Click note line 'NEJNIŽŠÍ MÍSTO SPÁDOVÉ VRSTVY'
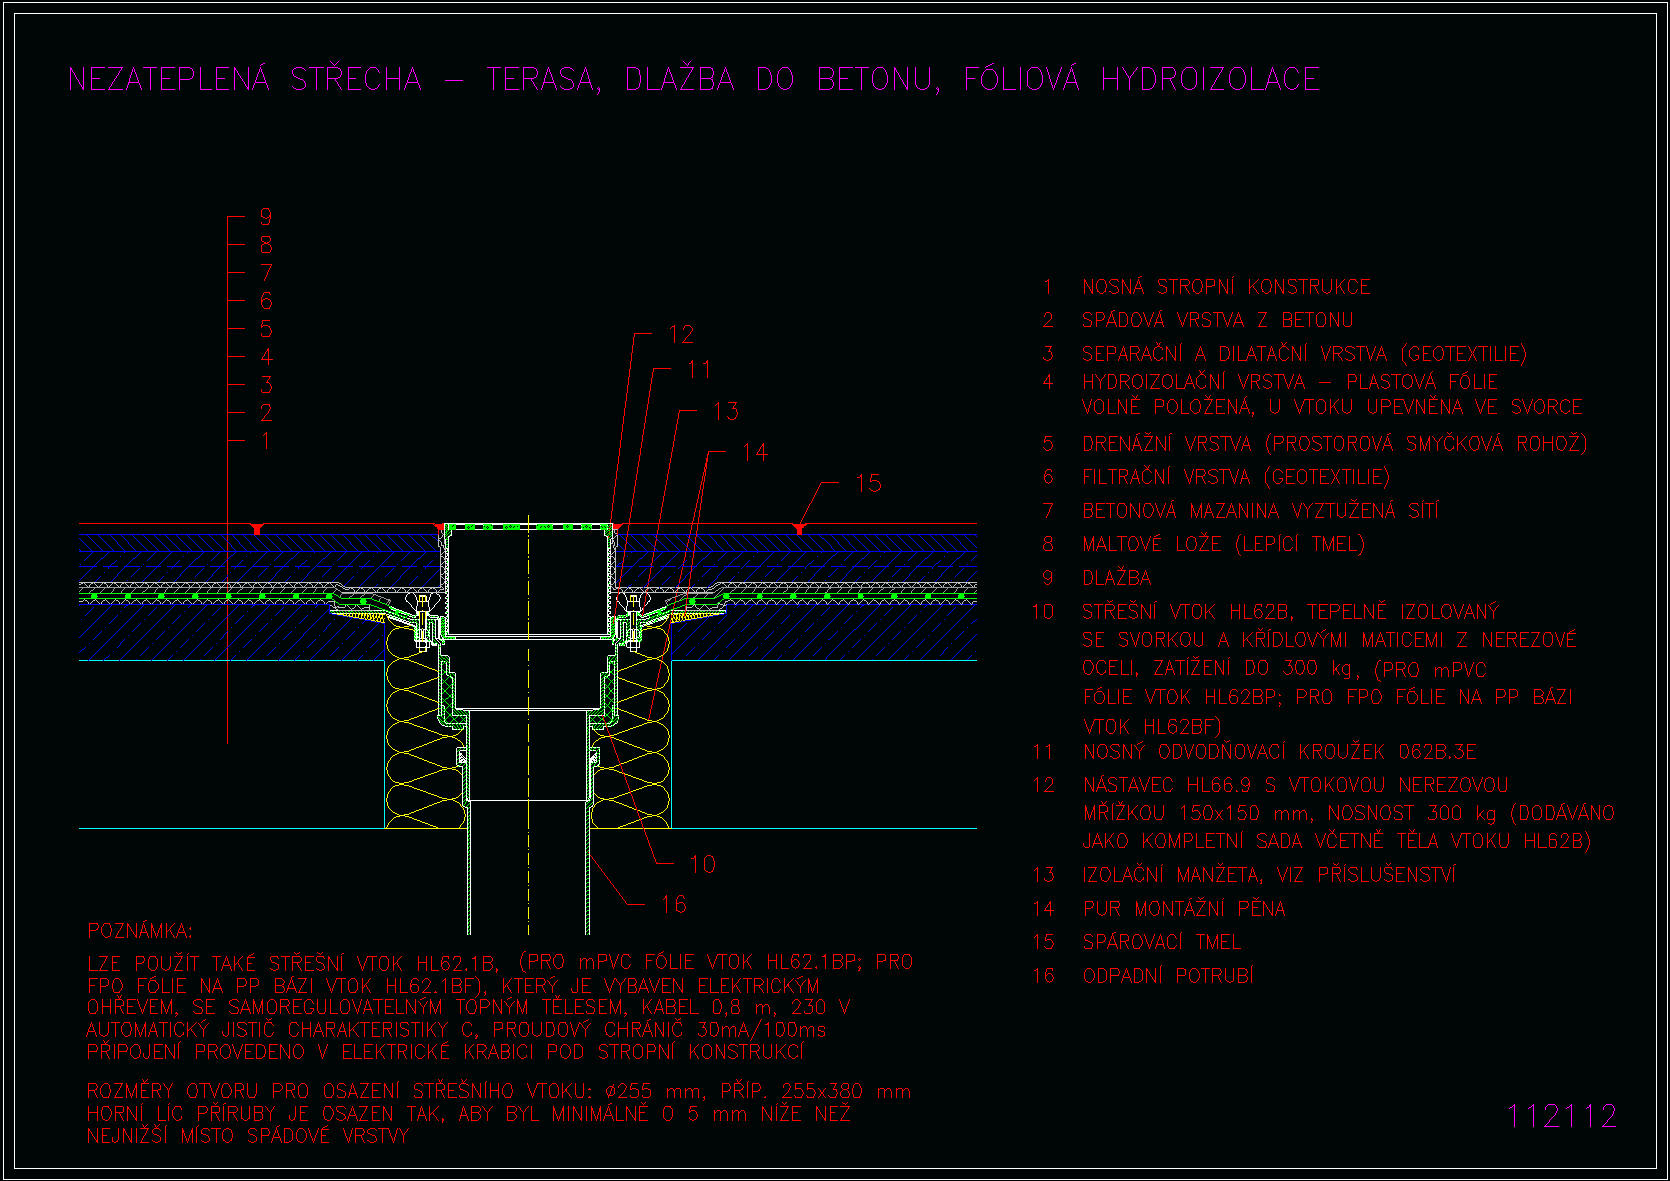Screen dimensions: 1670x1181 point(248,1136)
